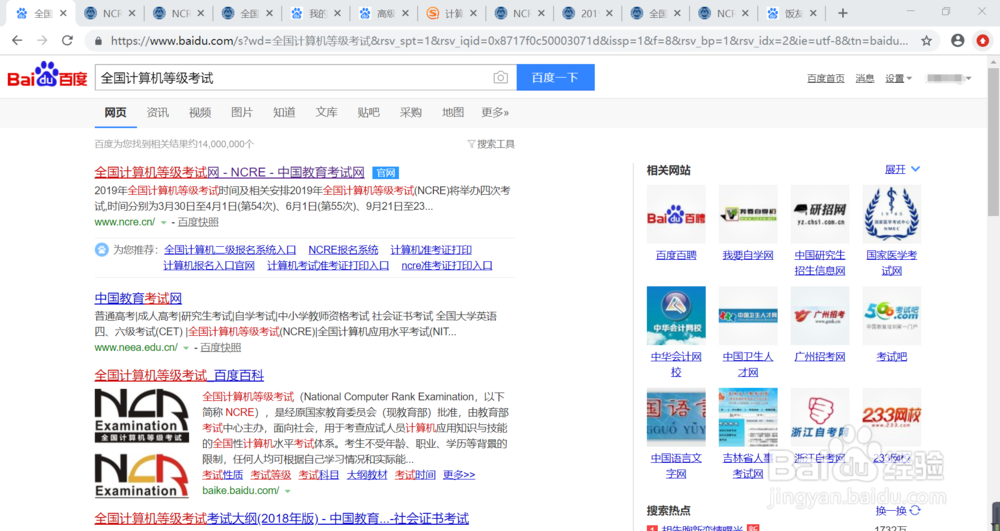Switch to the 饭友 browser tab

pyautogui.click(x=791, y=13)
